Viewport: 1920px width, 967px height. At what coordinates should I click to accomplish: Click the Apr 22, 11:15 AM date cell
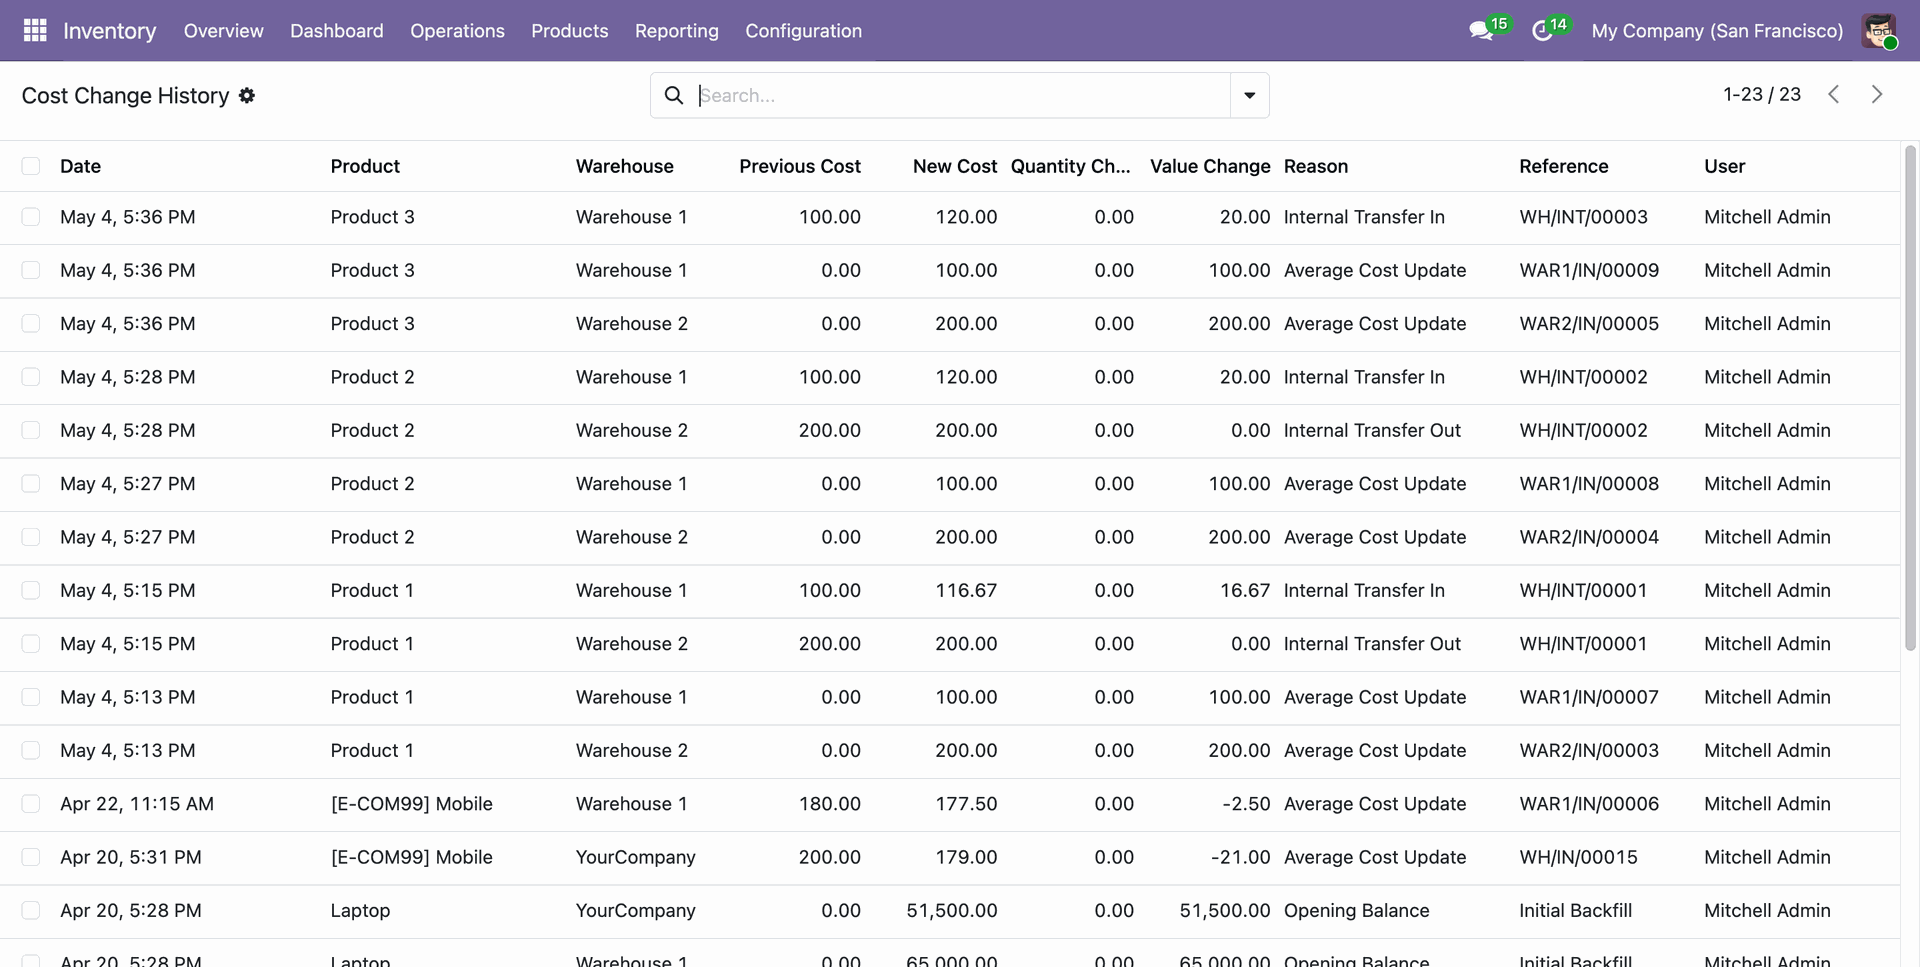click(137, 804)
